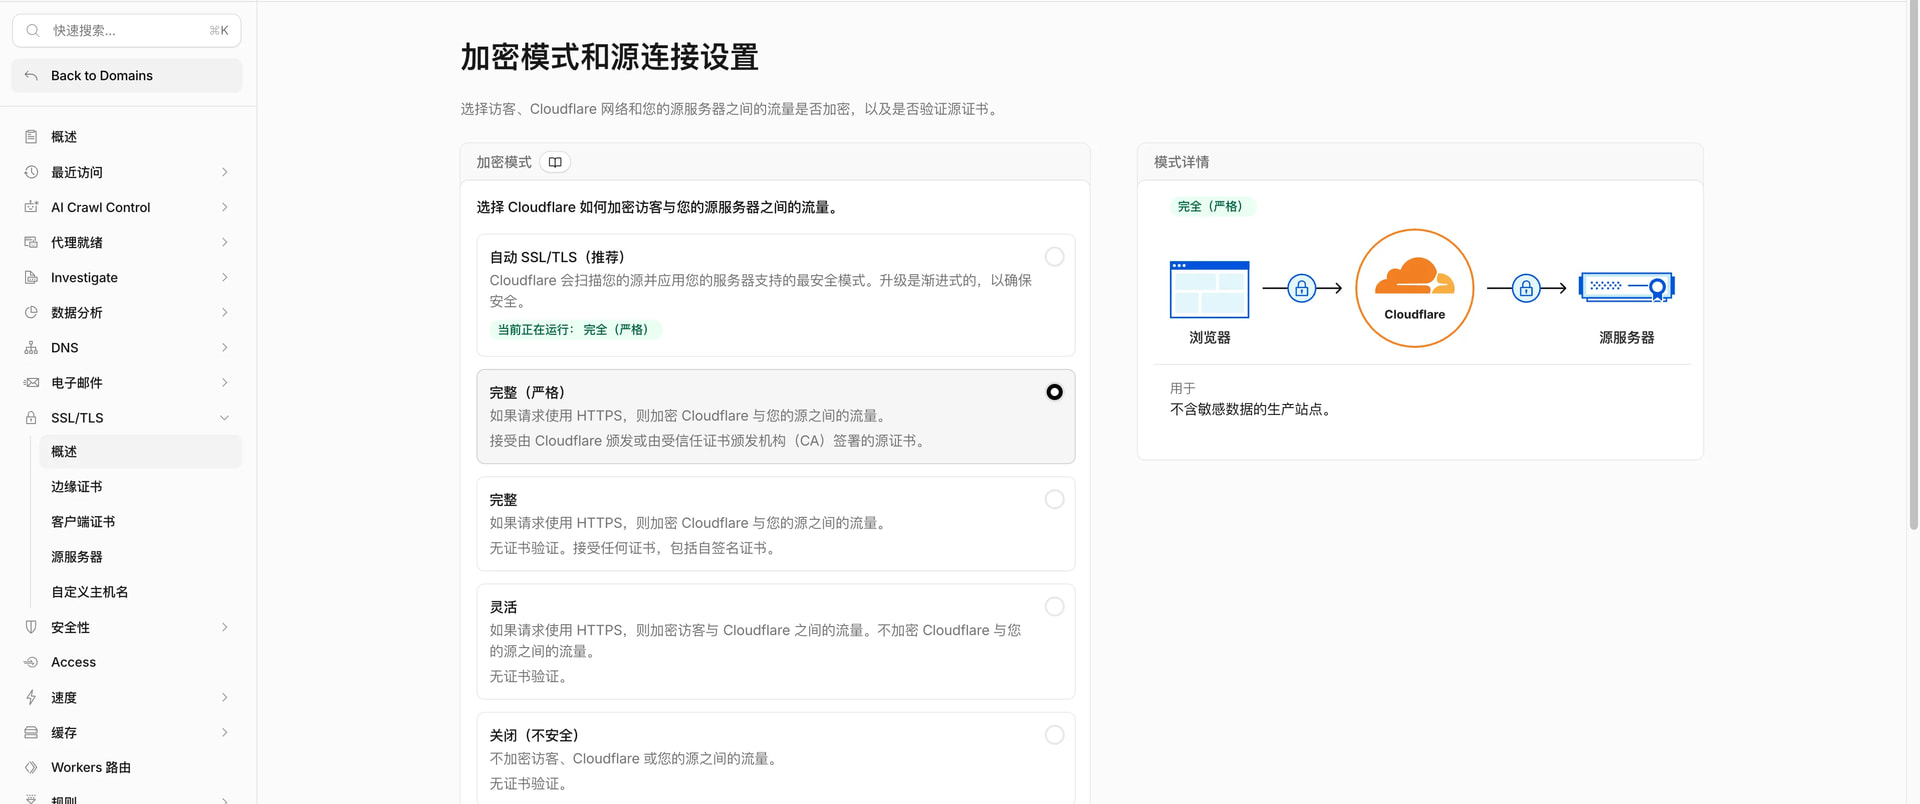Open the book documentation icon beside 加密模式

pos(555,162)
